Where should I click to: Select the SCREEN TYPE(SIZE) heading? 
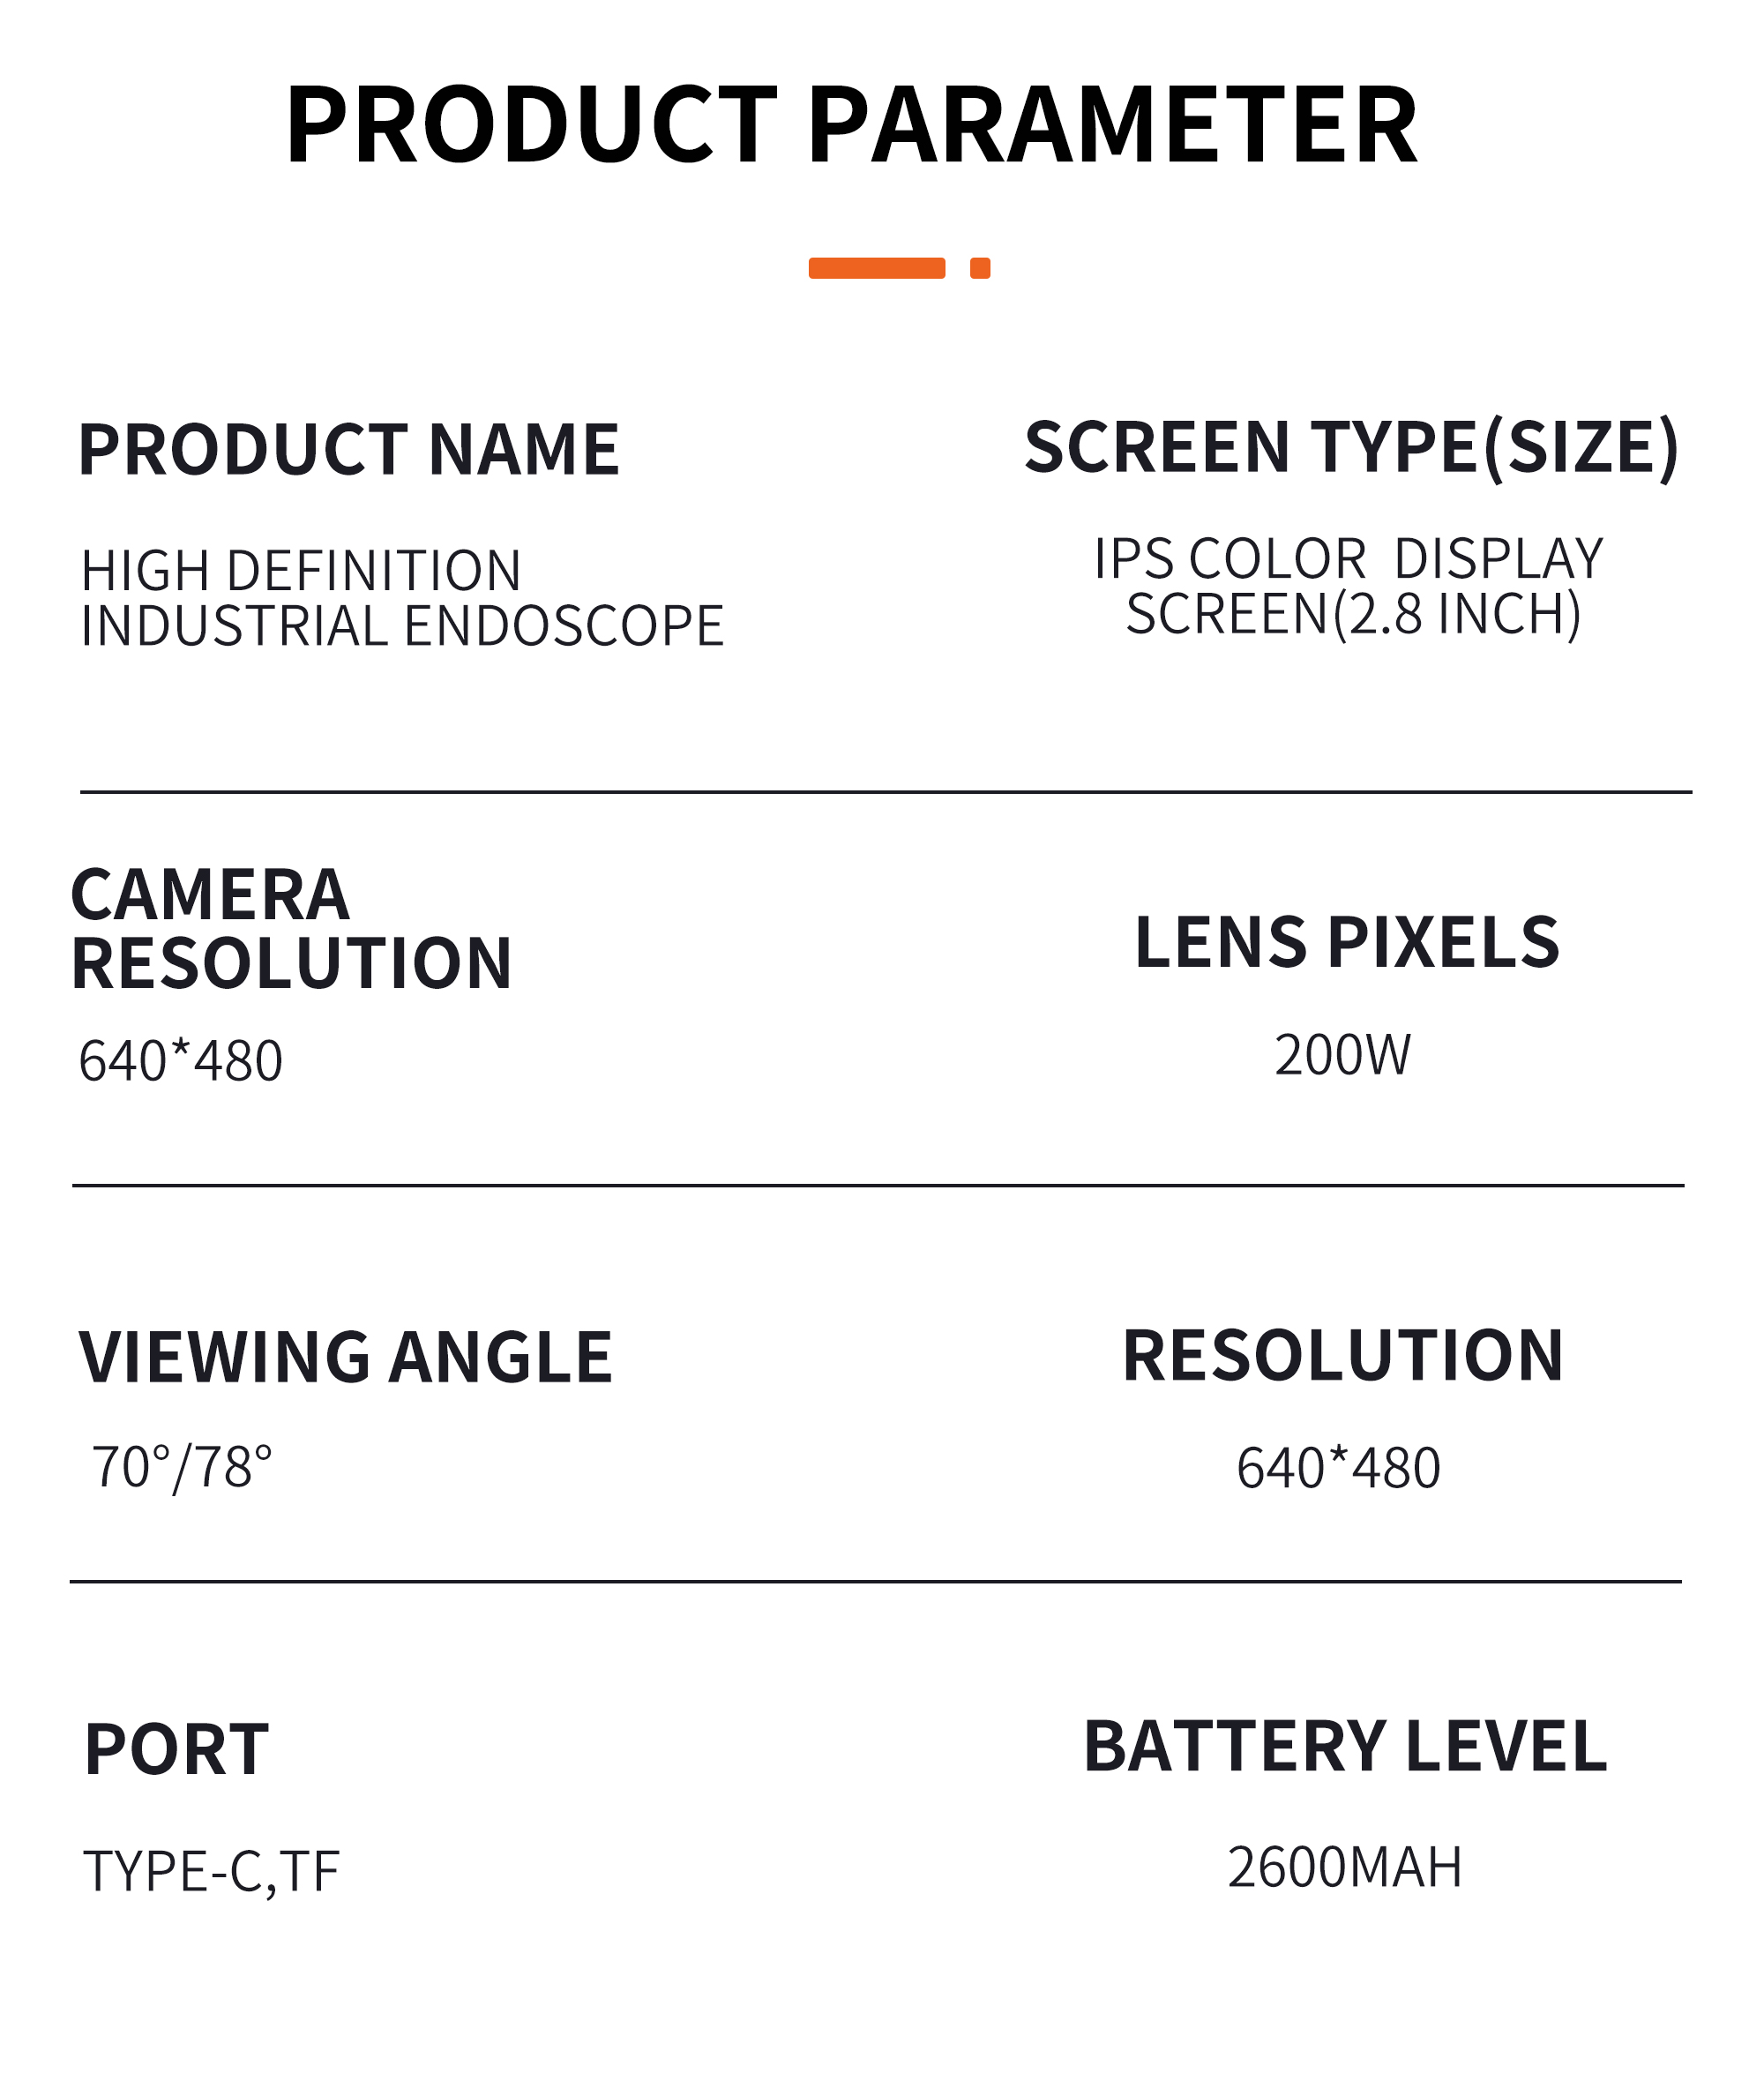tap(1352, 447)
